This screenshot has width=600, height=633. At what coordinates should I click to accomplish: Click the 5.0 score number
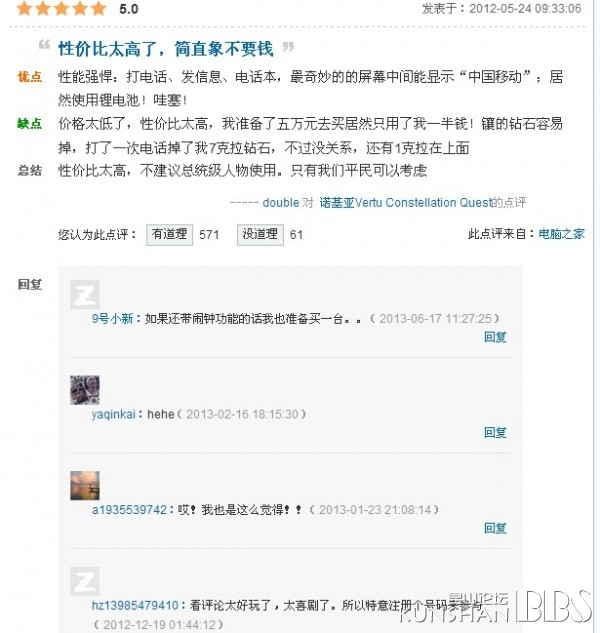[x=129, y=9]
